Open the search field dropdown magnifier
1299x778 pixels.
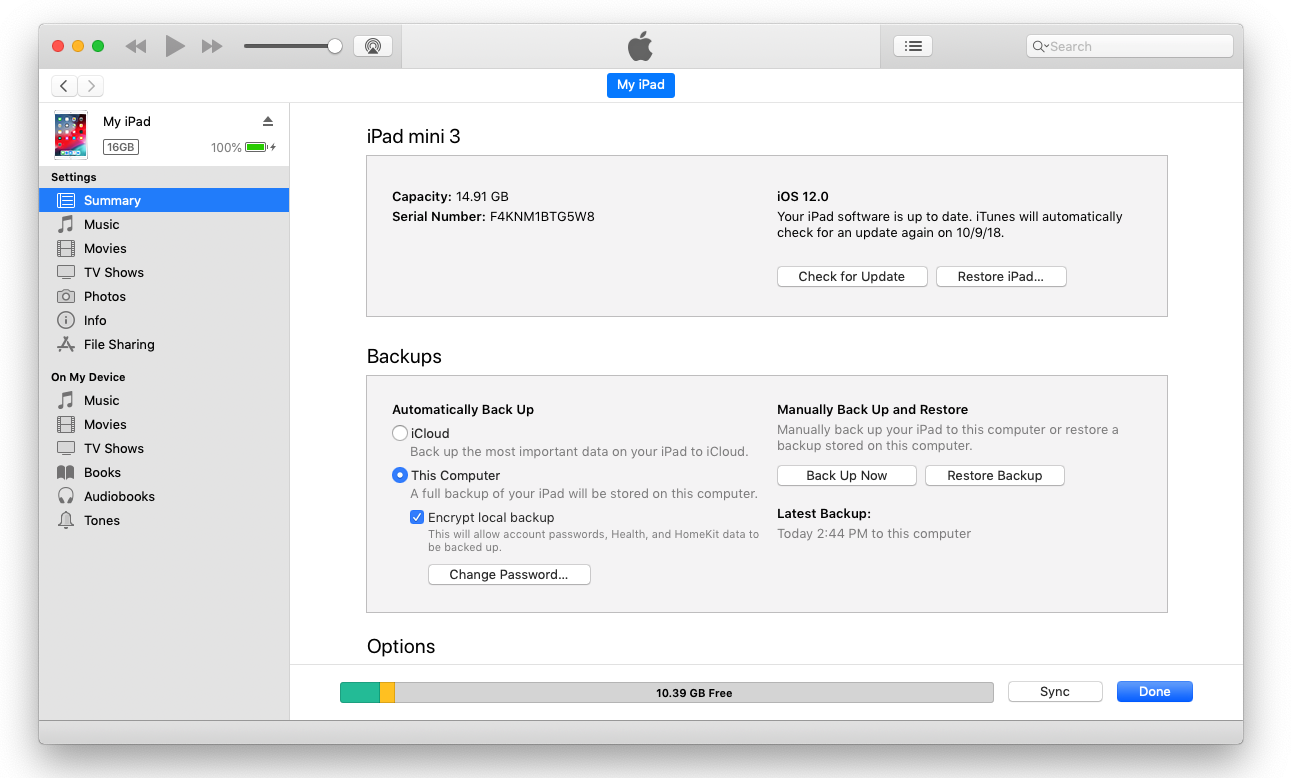pyautogui.click(x=1040, y=46)
